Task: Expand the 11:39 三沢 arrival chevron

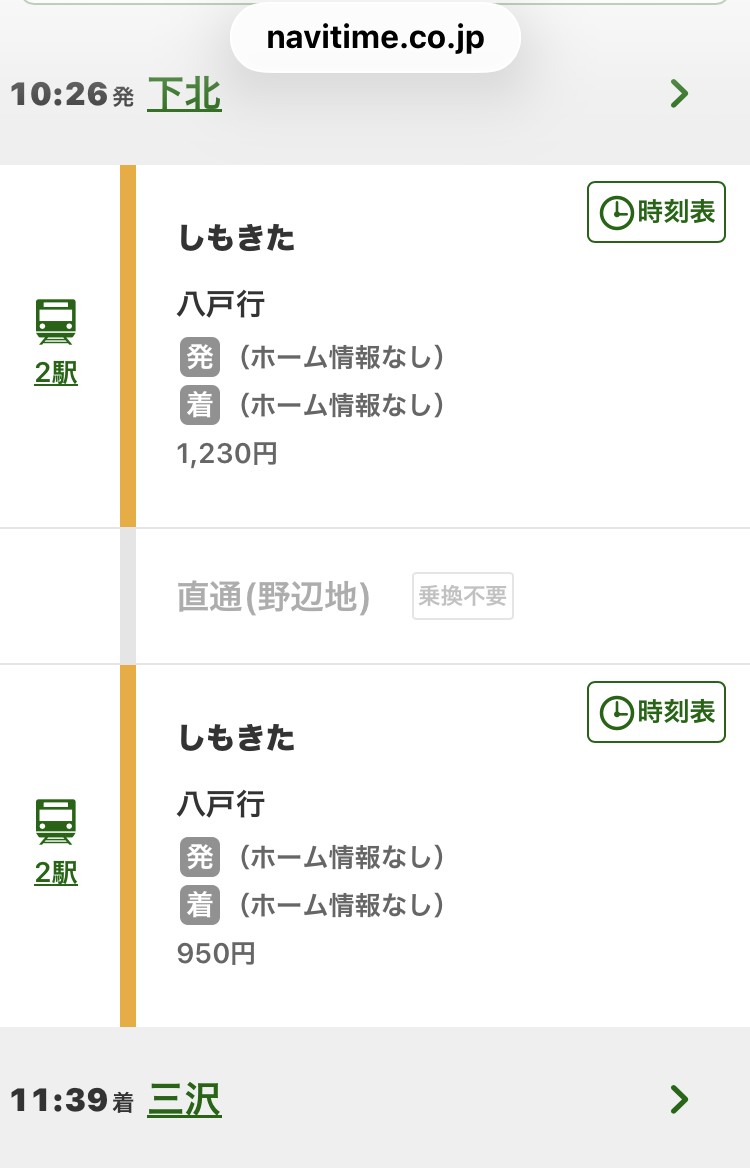Action: click(x=679, y=1099)
